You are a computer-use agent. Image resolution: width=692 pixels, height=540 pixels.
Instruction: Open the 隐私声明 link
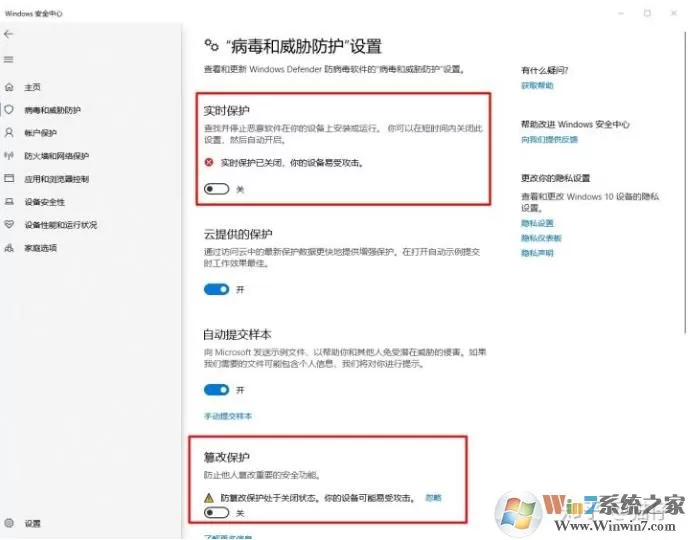pyautogui.click(x=537, y=253)
